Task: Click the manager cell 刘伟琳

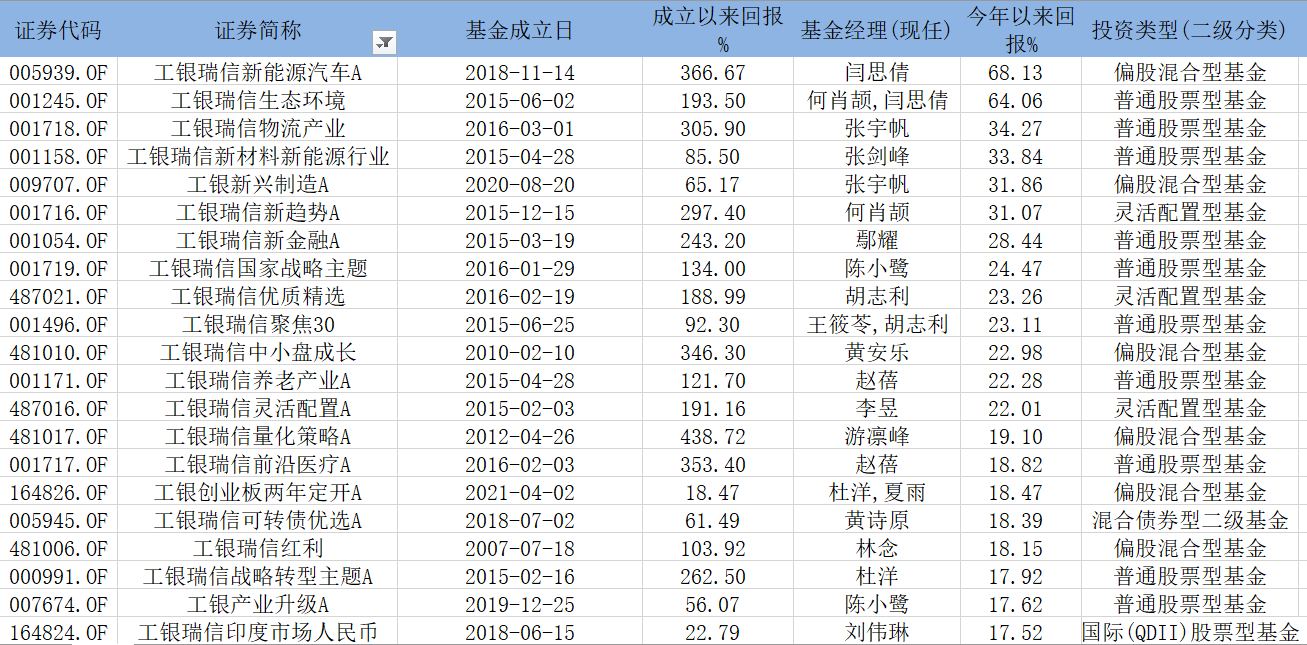Action: click(x=877, y=633)
